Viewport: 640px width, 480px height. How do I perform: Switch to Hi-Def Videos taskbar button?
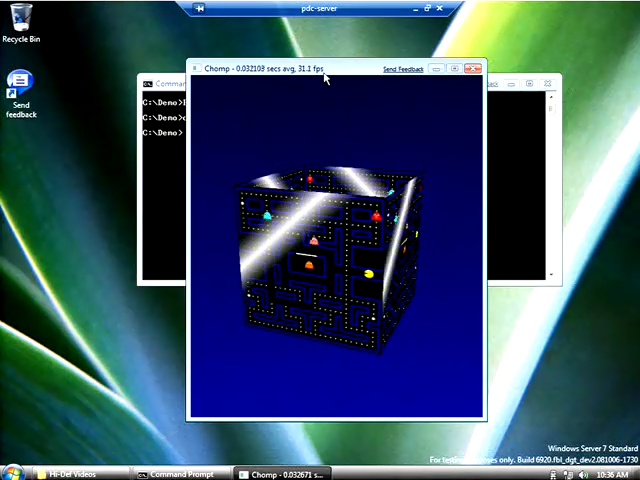click(80, 474)
